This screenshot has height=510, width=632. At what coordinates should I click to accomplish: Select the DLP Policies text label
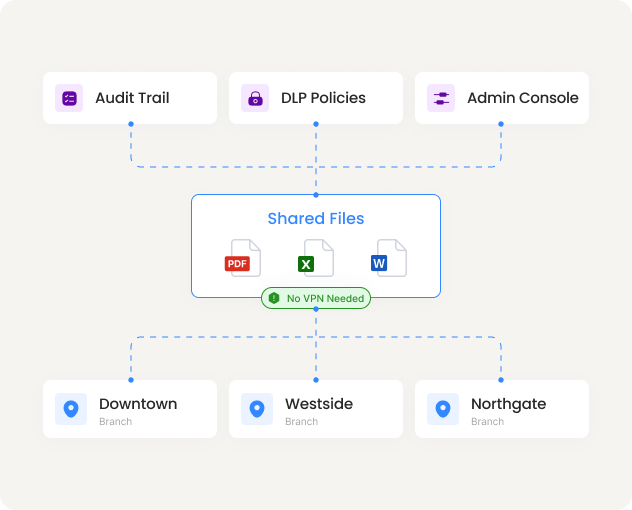(322, 98)
